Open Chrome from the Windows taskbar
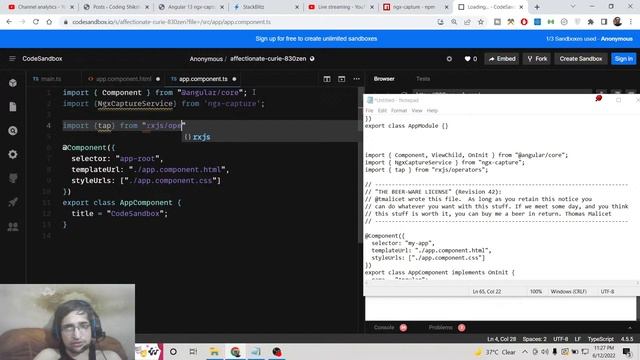640x360 pixels. point(236,352)
